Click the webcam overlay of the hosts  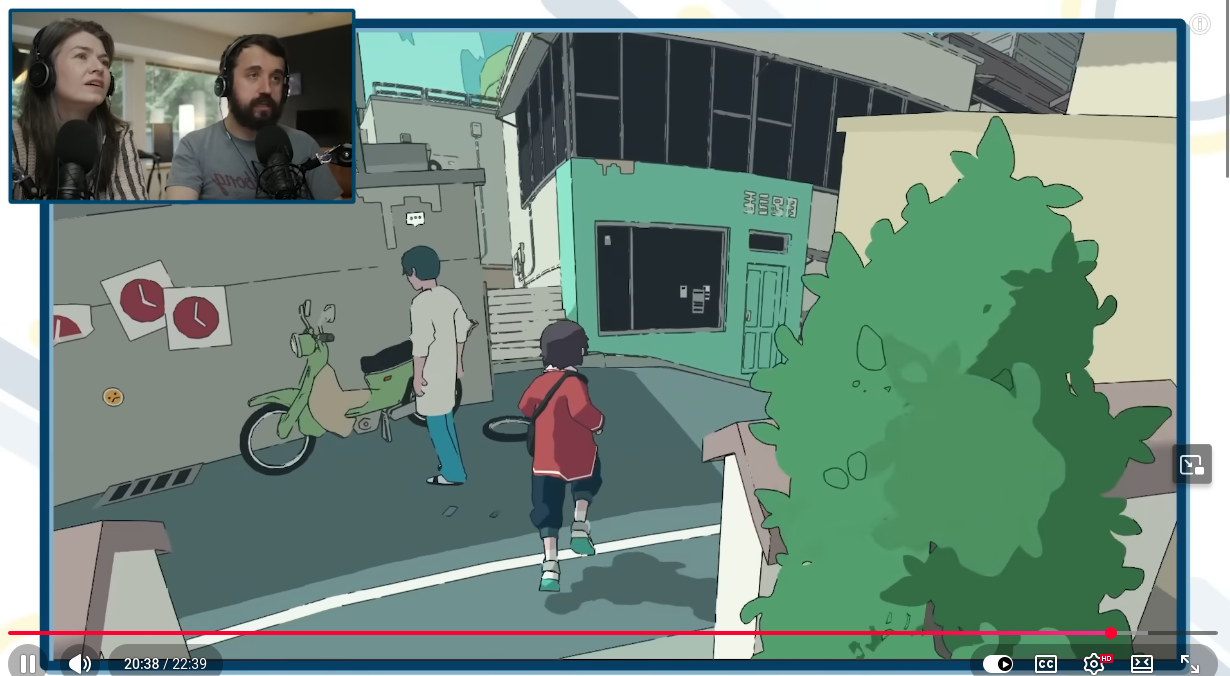pyautogui.click(x=182, y=106)
